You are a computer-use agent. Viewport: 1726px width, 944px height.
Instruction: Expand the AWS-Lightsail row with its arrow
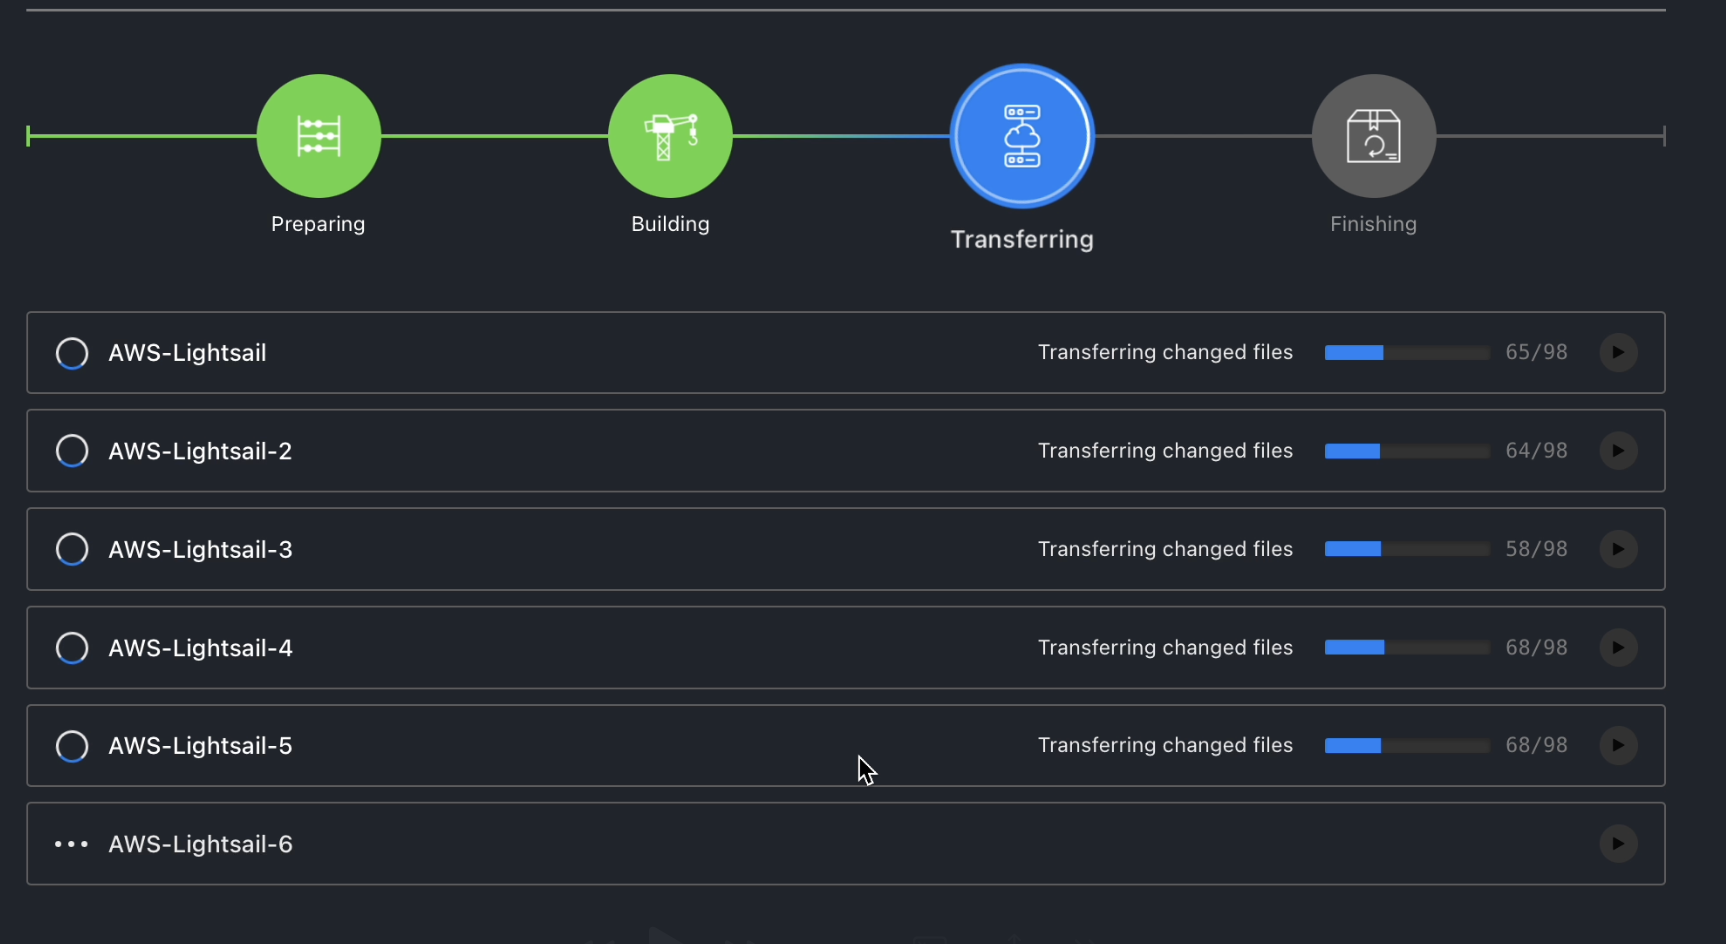1618,352
